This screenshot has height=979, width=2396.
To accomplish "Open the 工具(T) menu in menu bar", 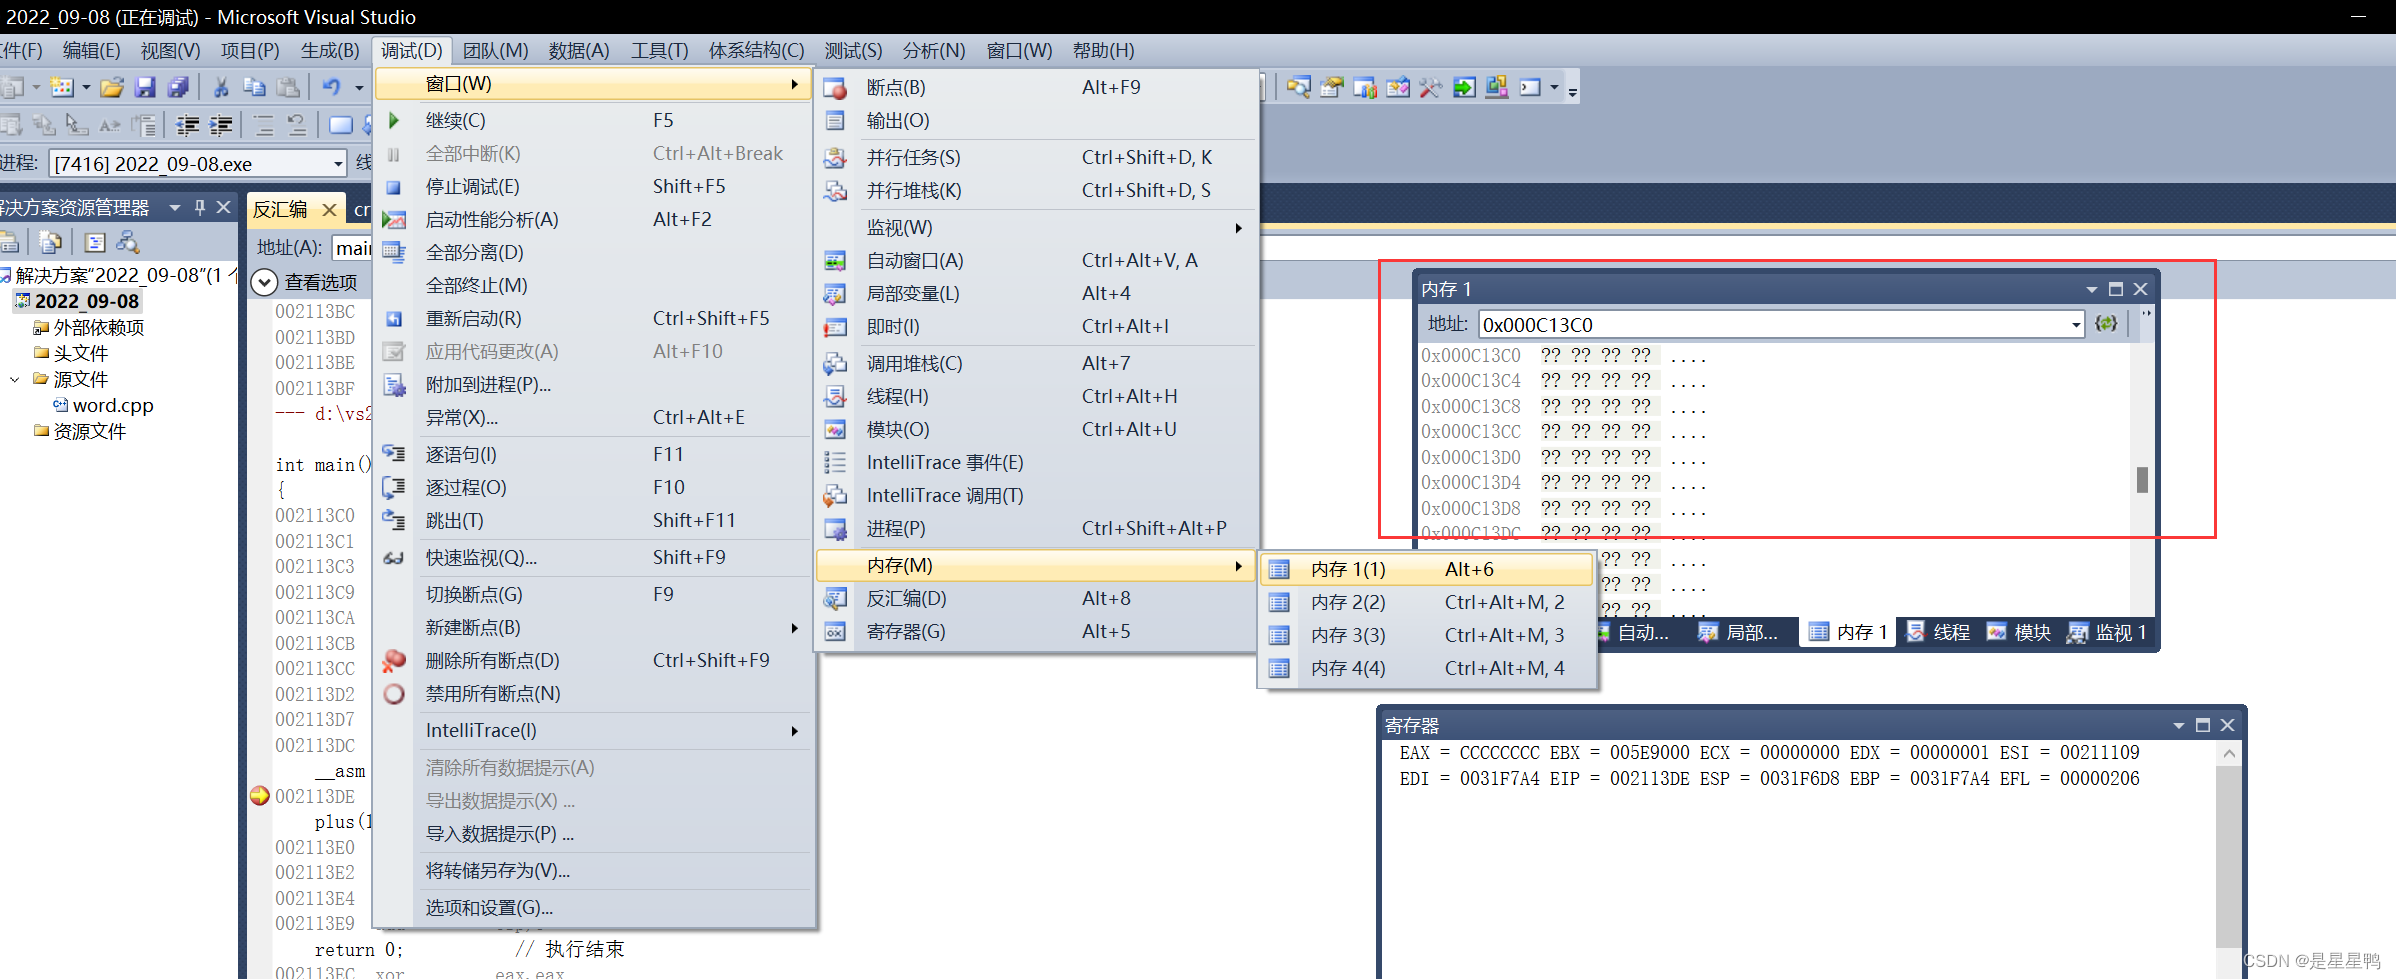I will tap(659, 50).
